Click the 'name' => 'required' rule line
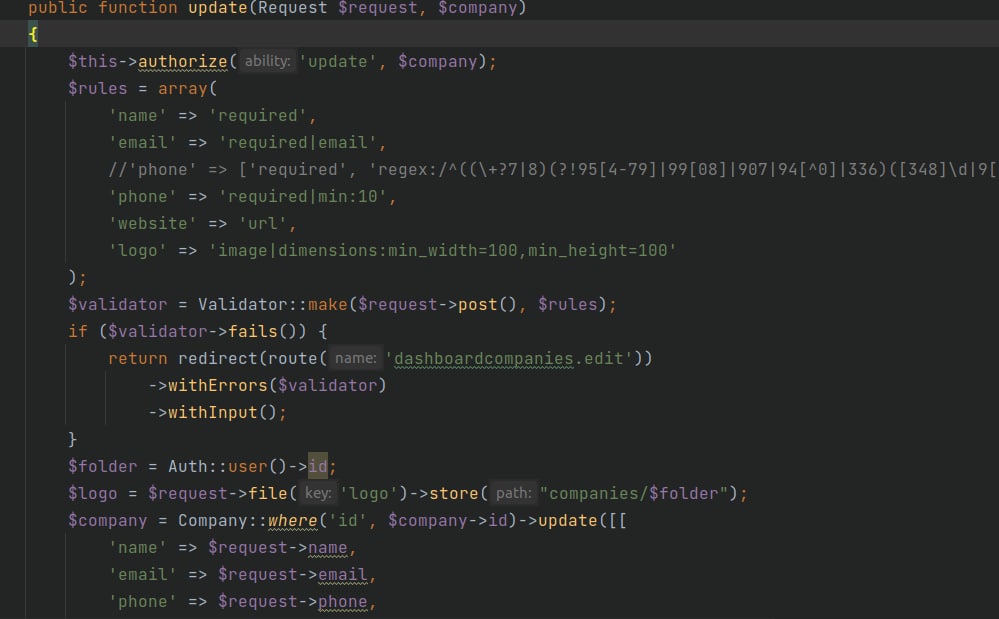 (x=213, y=116)
